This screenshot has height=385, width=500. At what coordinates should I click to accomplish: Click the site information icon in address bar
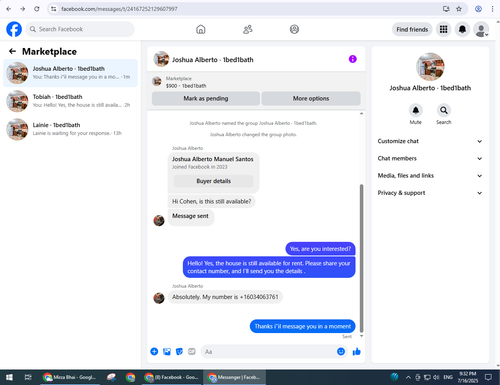pyautogui.click(x=53, y=9)
